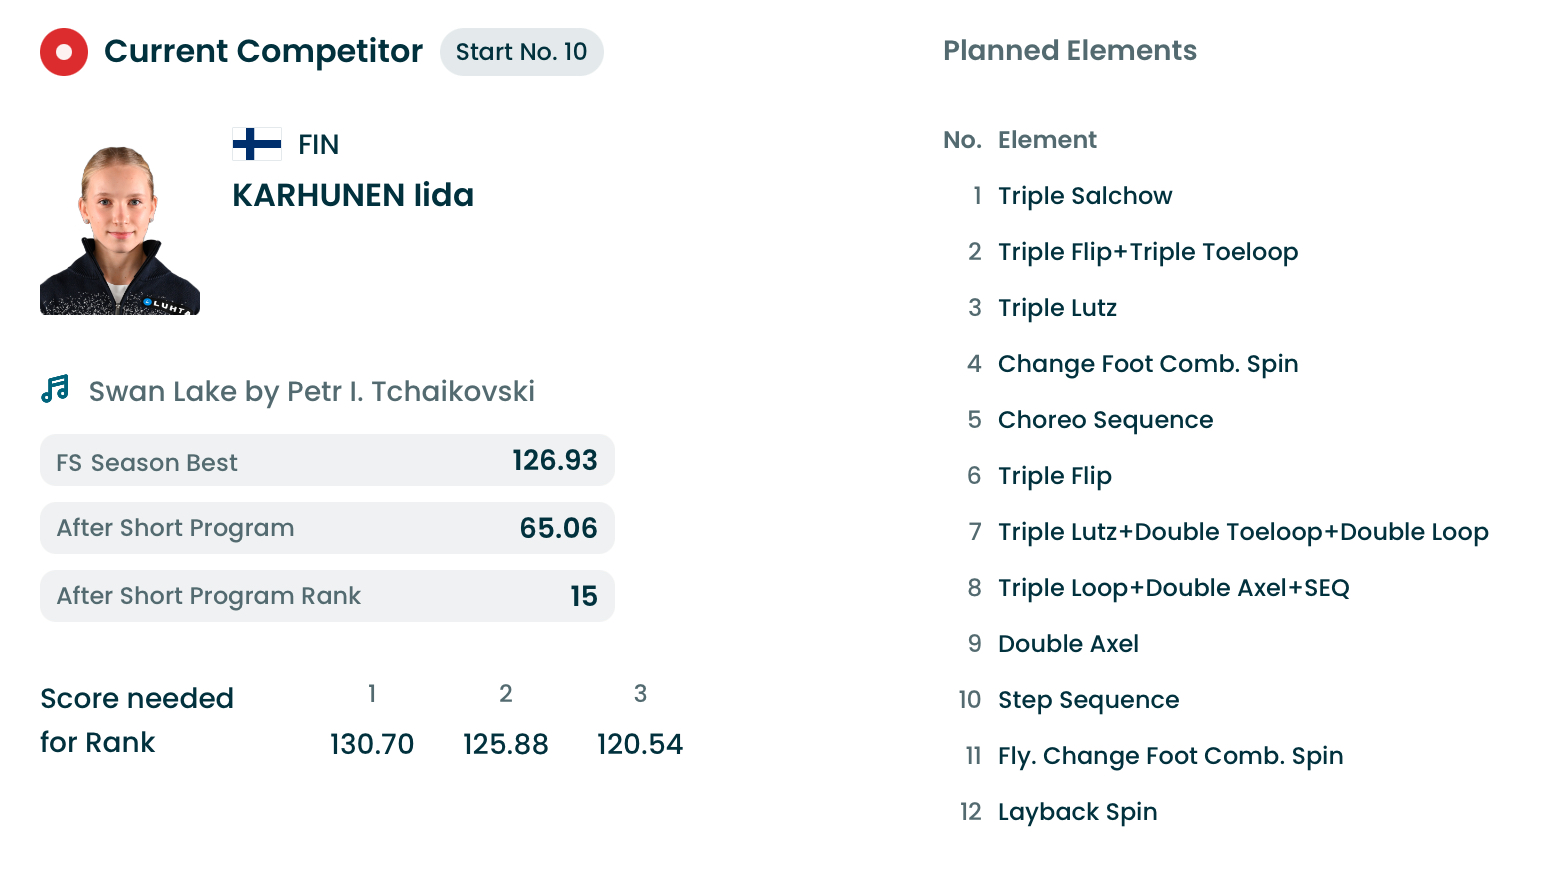The width and height of the screenshot is (1551, 871).
Task: Select the Layback Spin element
Action: point(1077,812)
